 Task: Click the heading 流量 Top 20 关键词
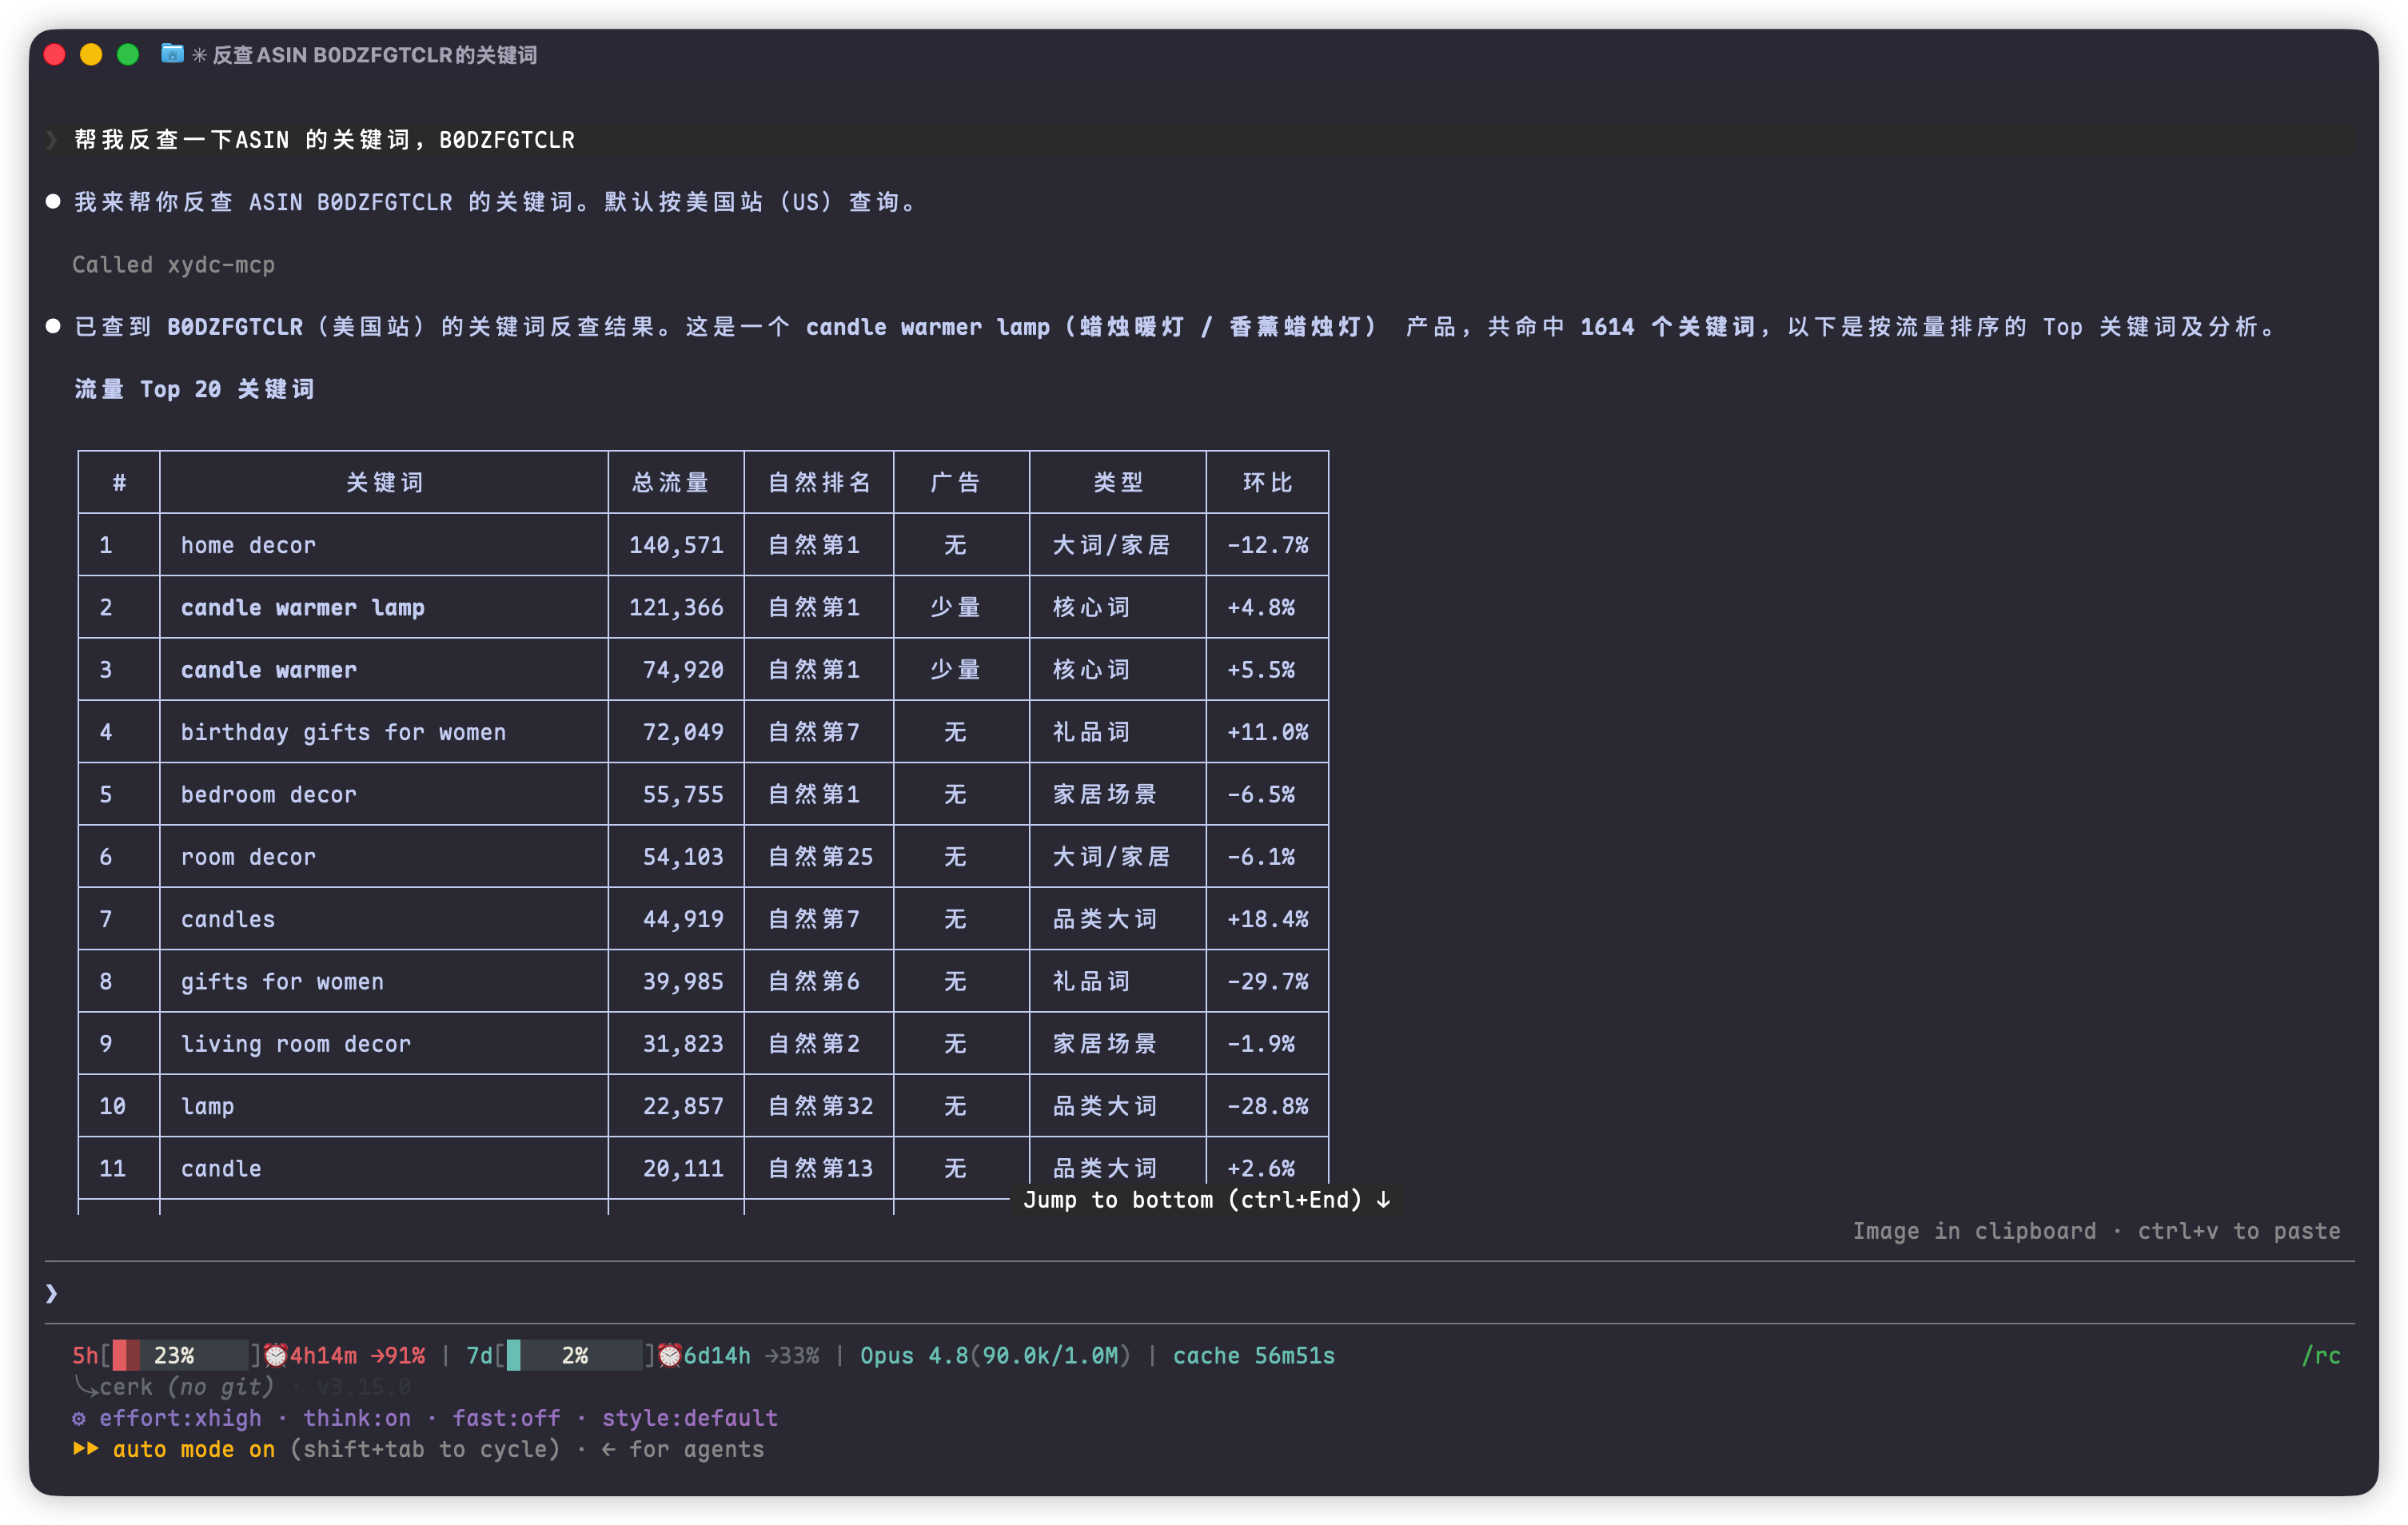[x=195, y=389]
